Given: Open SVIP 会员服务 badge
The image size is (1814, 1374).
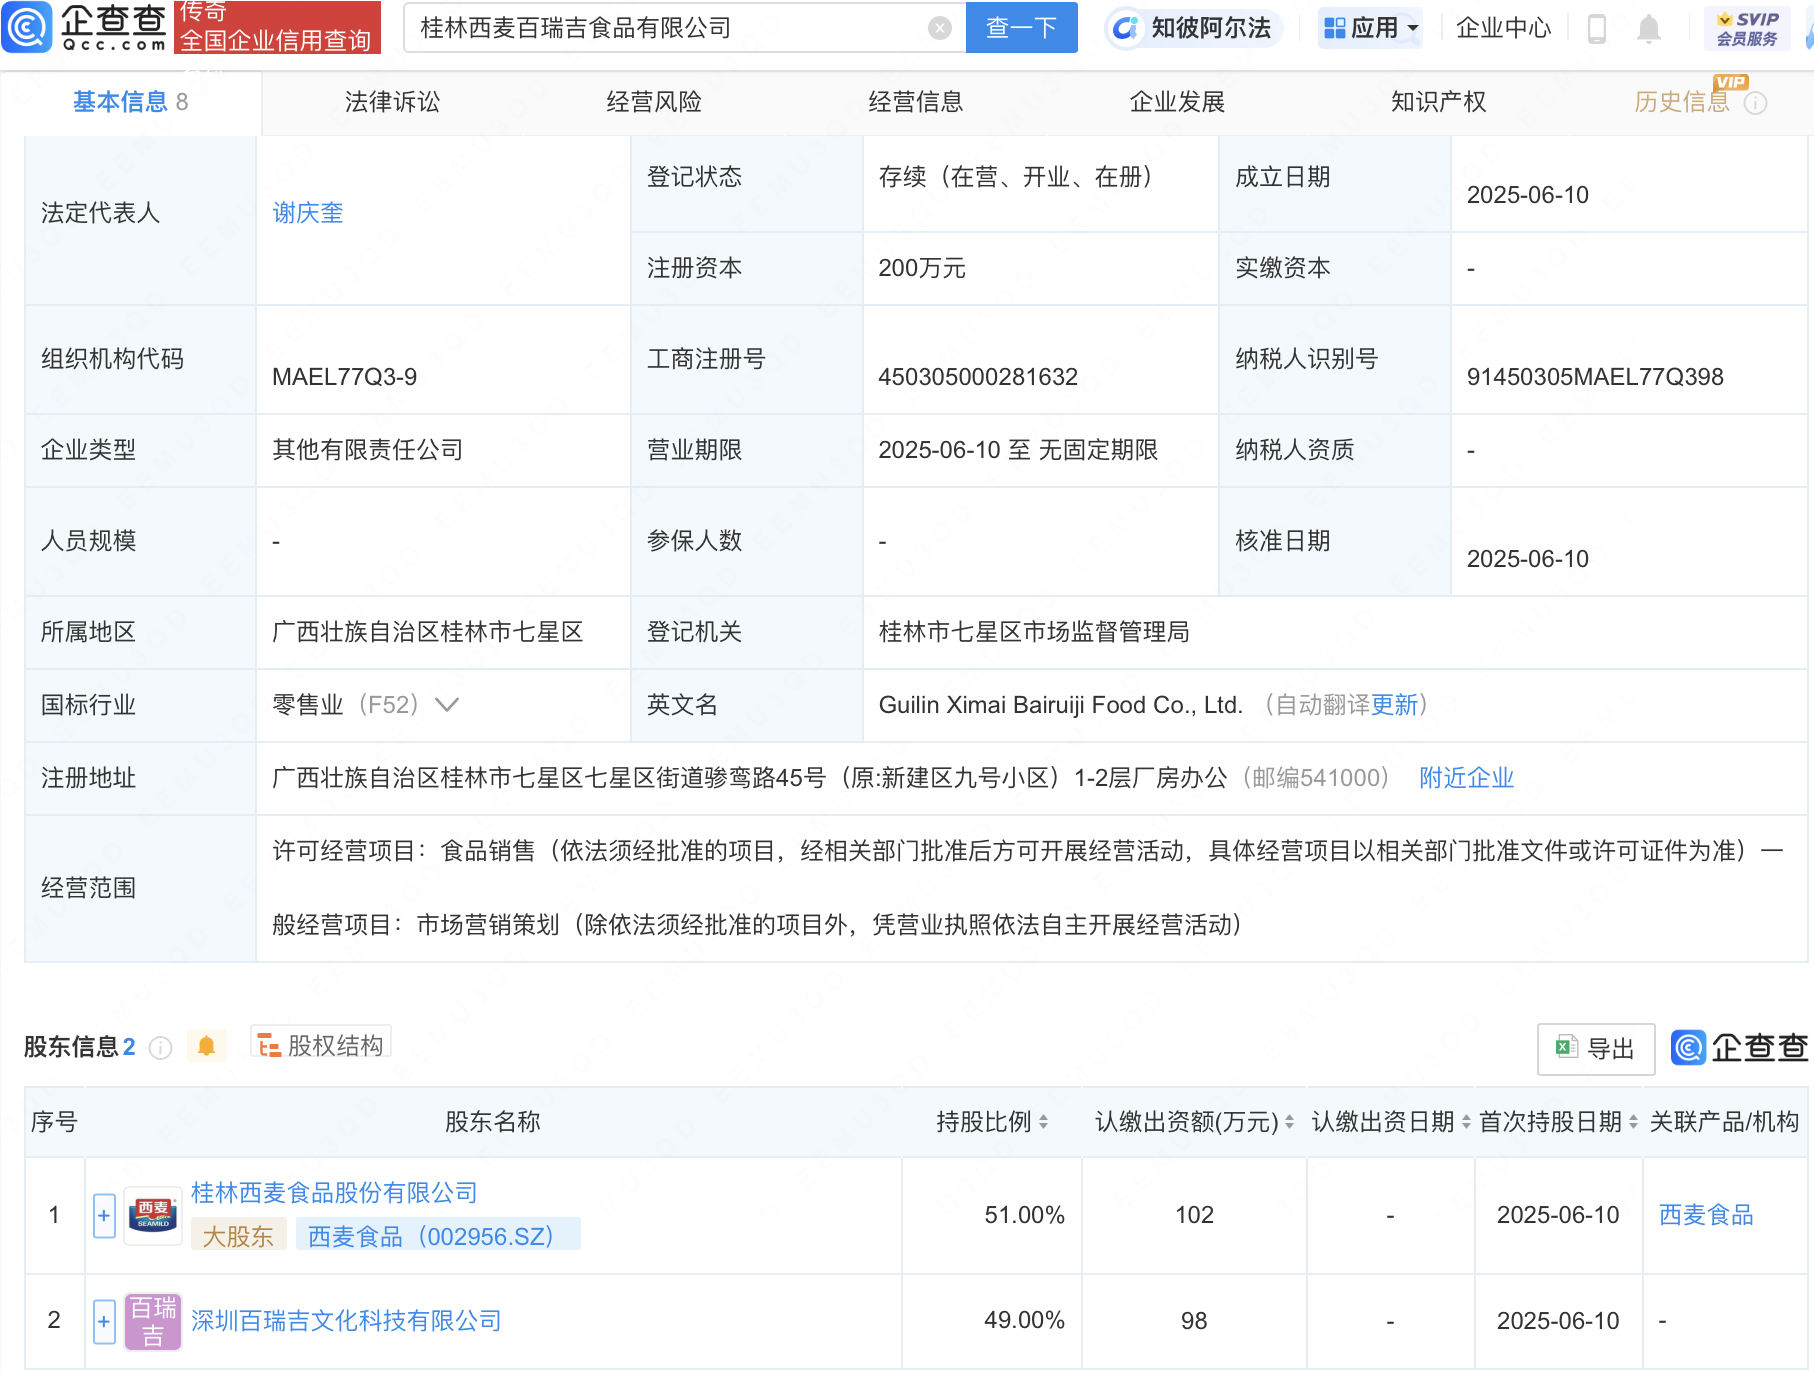Looking at the screenshot, I should coord(1747,28).
